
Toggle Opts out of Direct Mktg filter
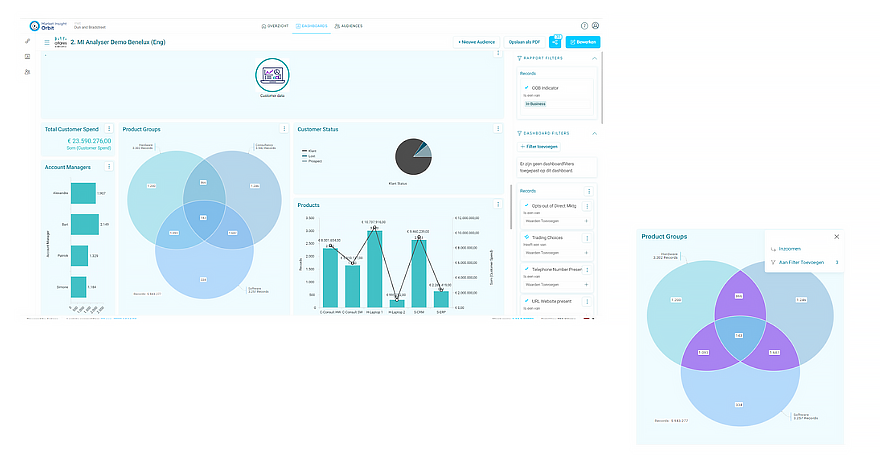pyautogui.click(x=526, y=205)
